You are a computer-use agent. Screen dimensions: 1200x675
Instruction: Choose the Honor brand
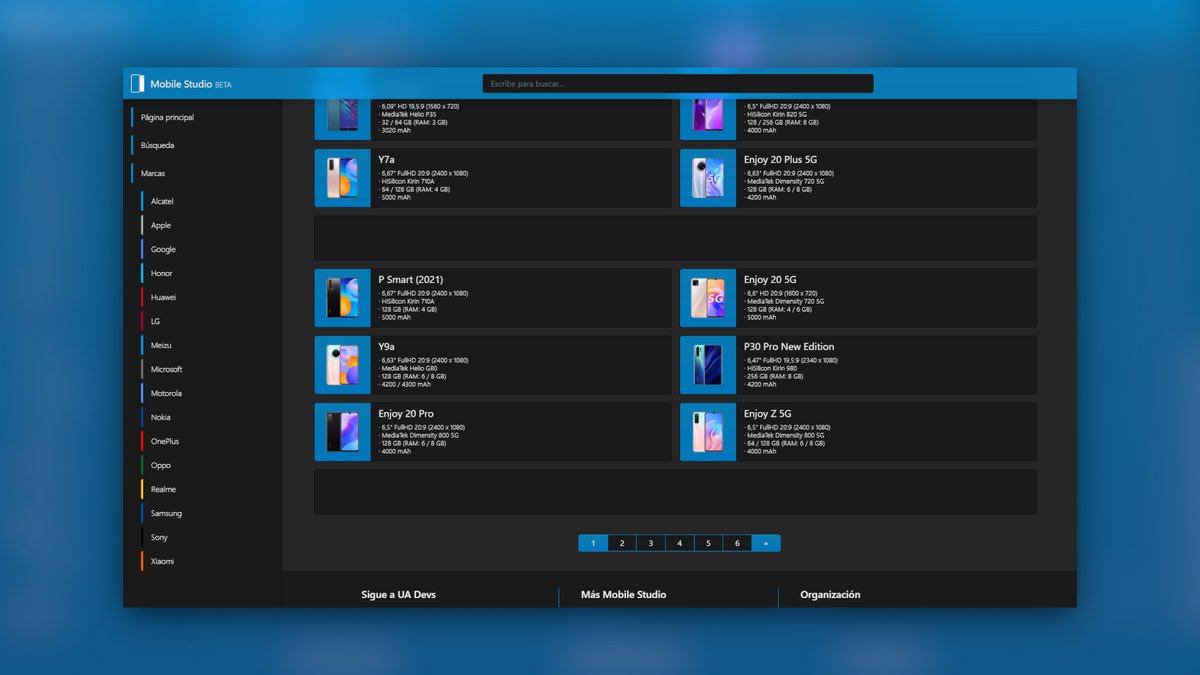tap(162, 273)
